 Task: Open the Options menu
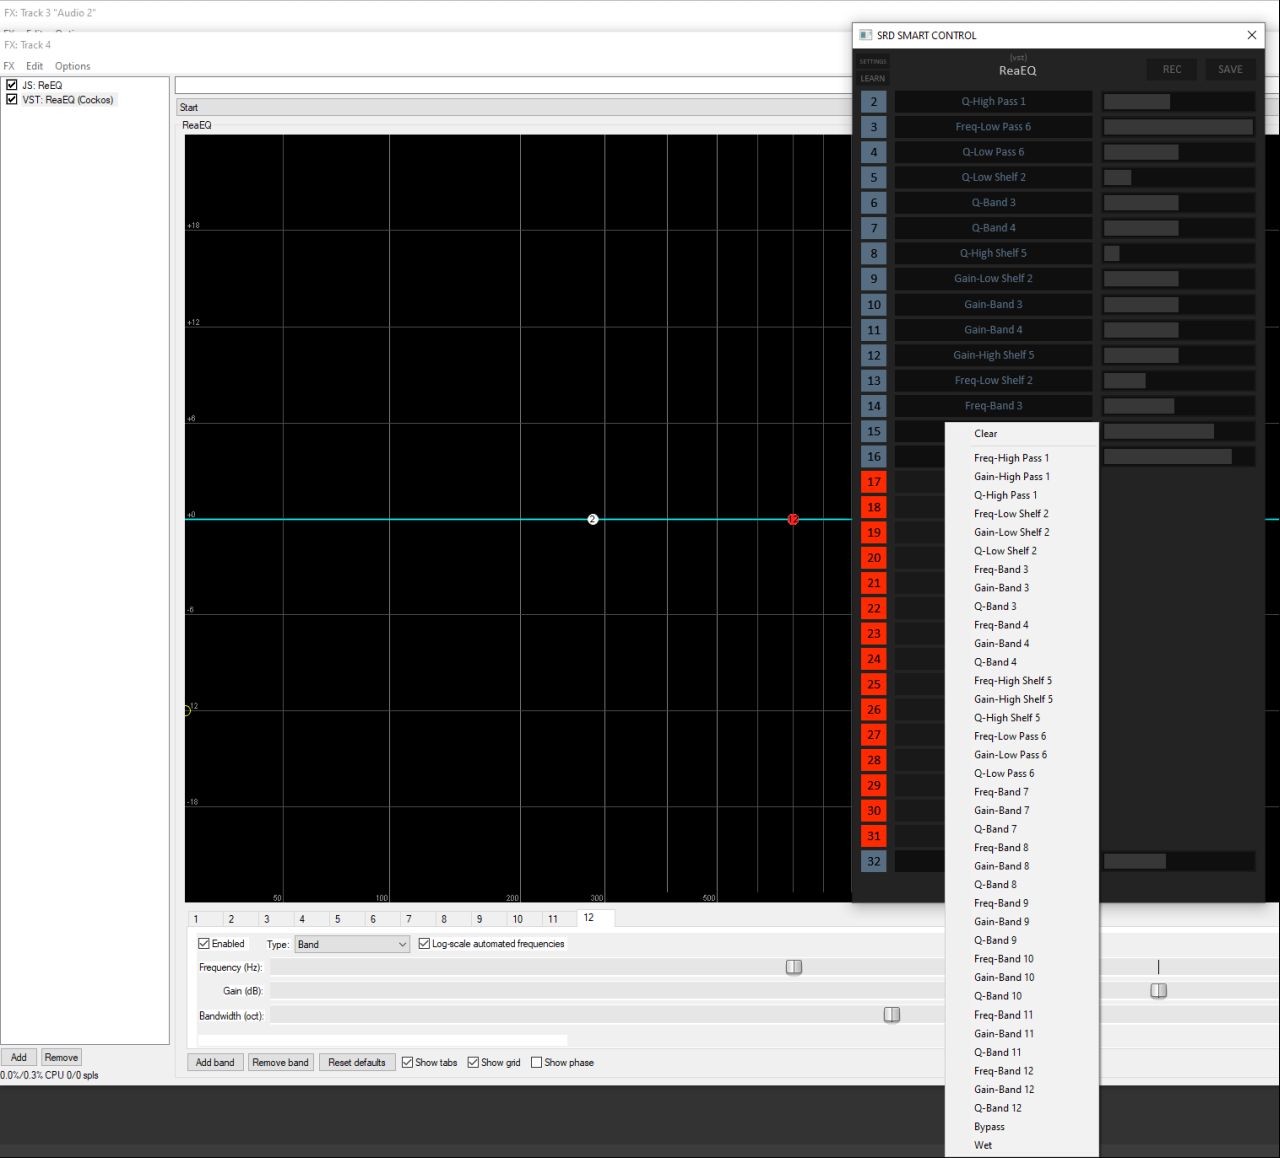(x=73, y=66)
